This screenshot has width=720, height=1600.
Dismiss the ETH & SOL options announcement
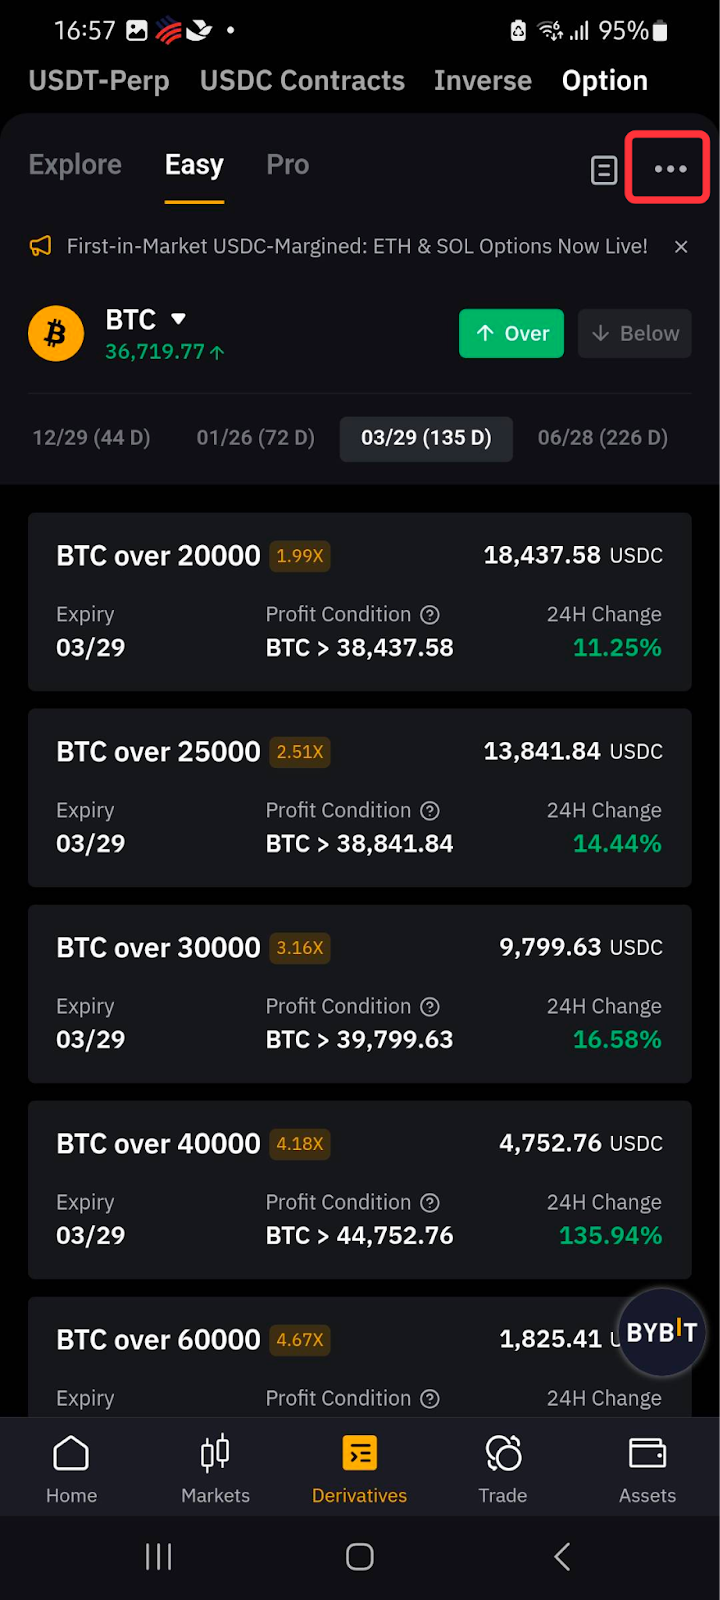point(681,247)
